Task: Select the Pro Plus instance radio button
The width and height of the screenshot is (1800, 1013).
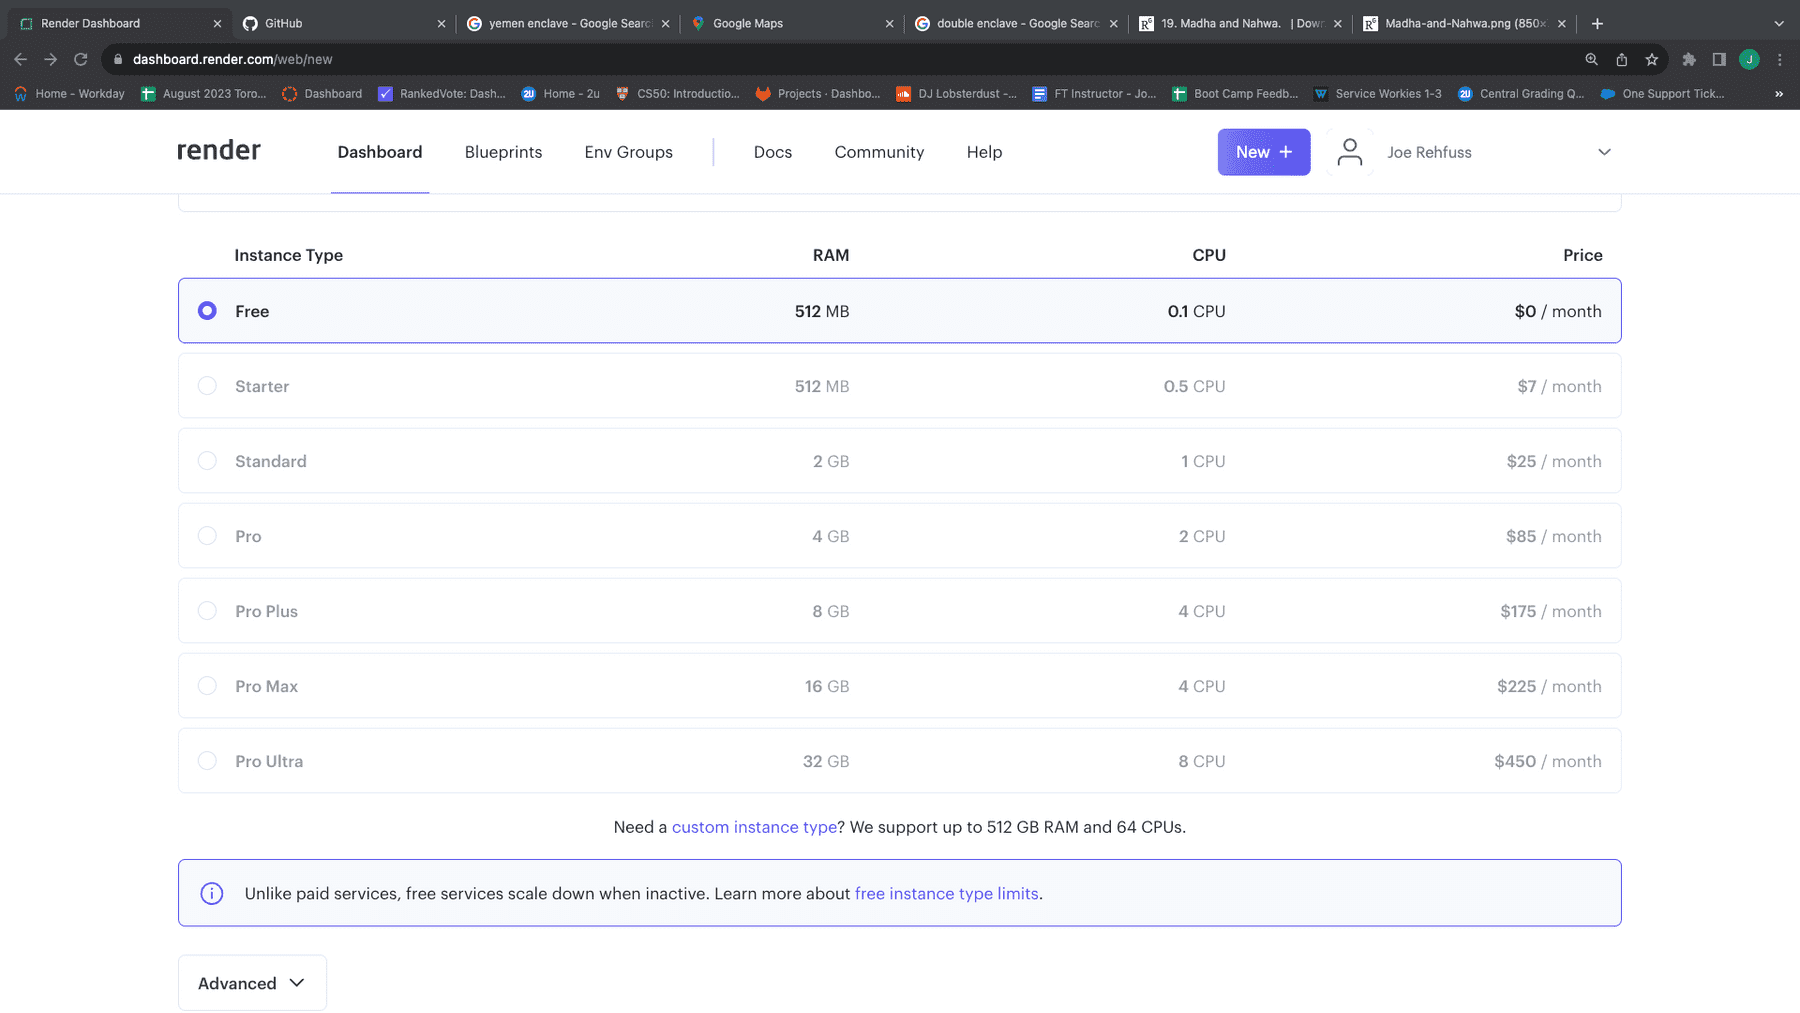Action: [x=207, y=611]
